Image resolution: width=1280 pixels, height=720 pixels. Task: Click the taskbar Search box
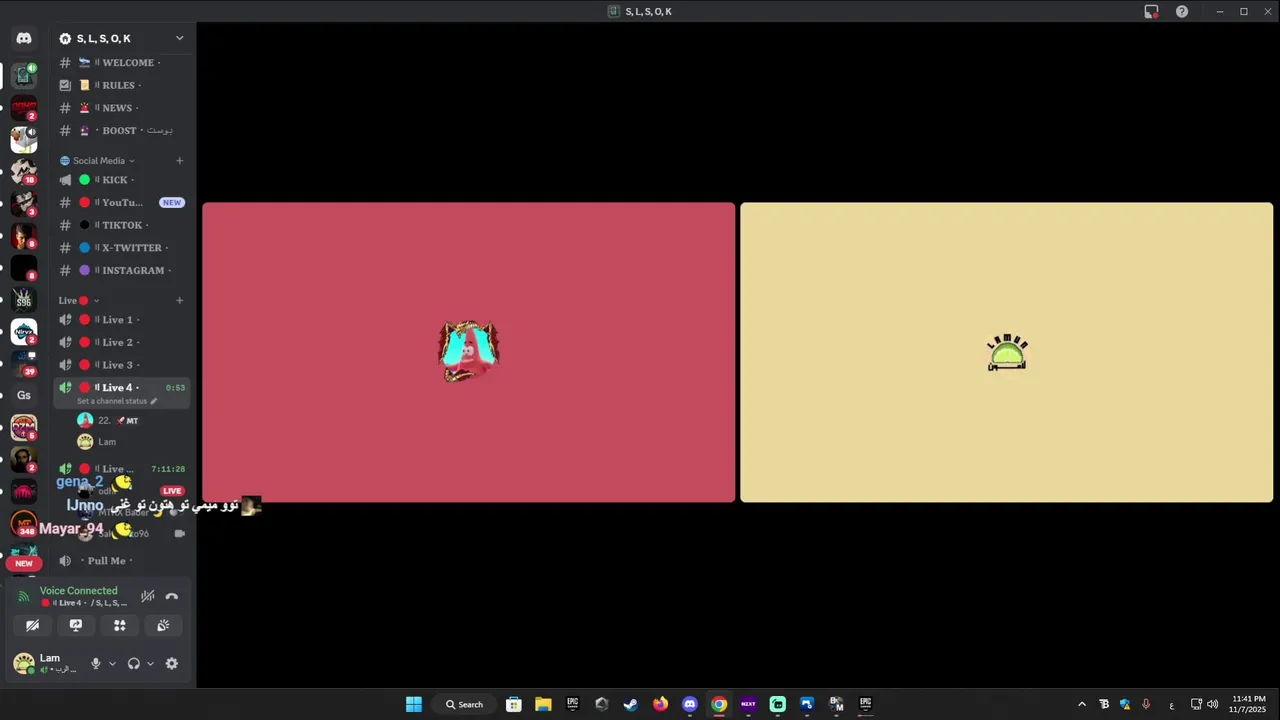click(464, 704)
